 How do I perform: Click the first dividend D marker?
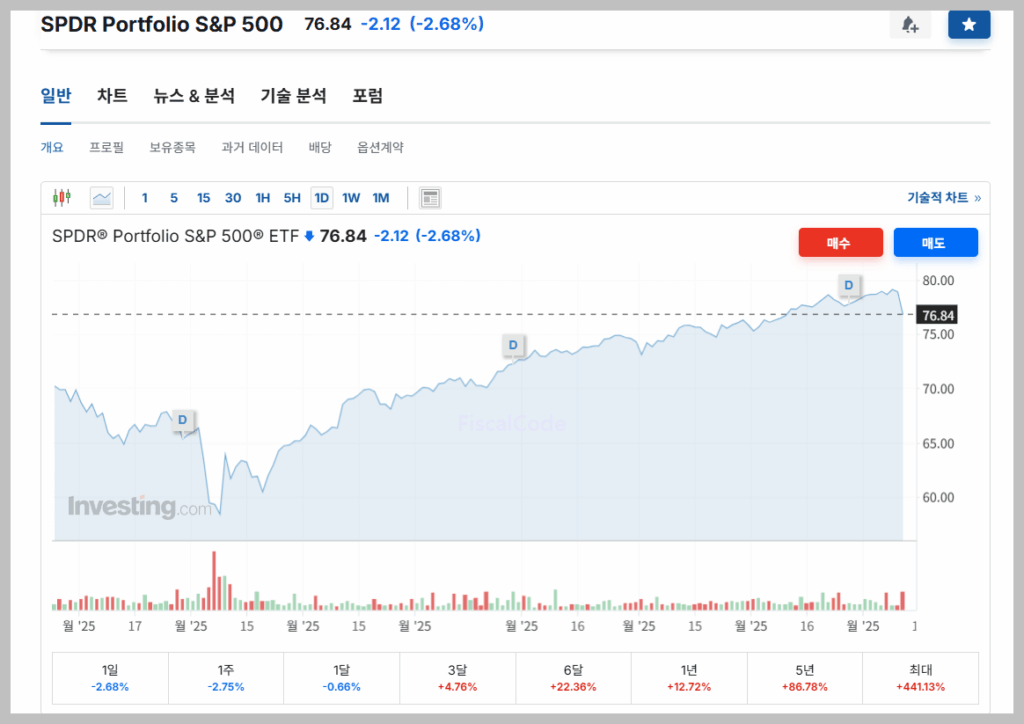click(x=182, y=421)
